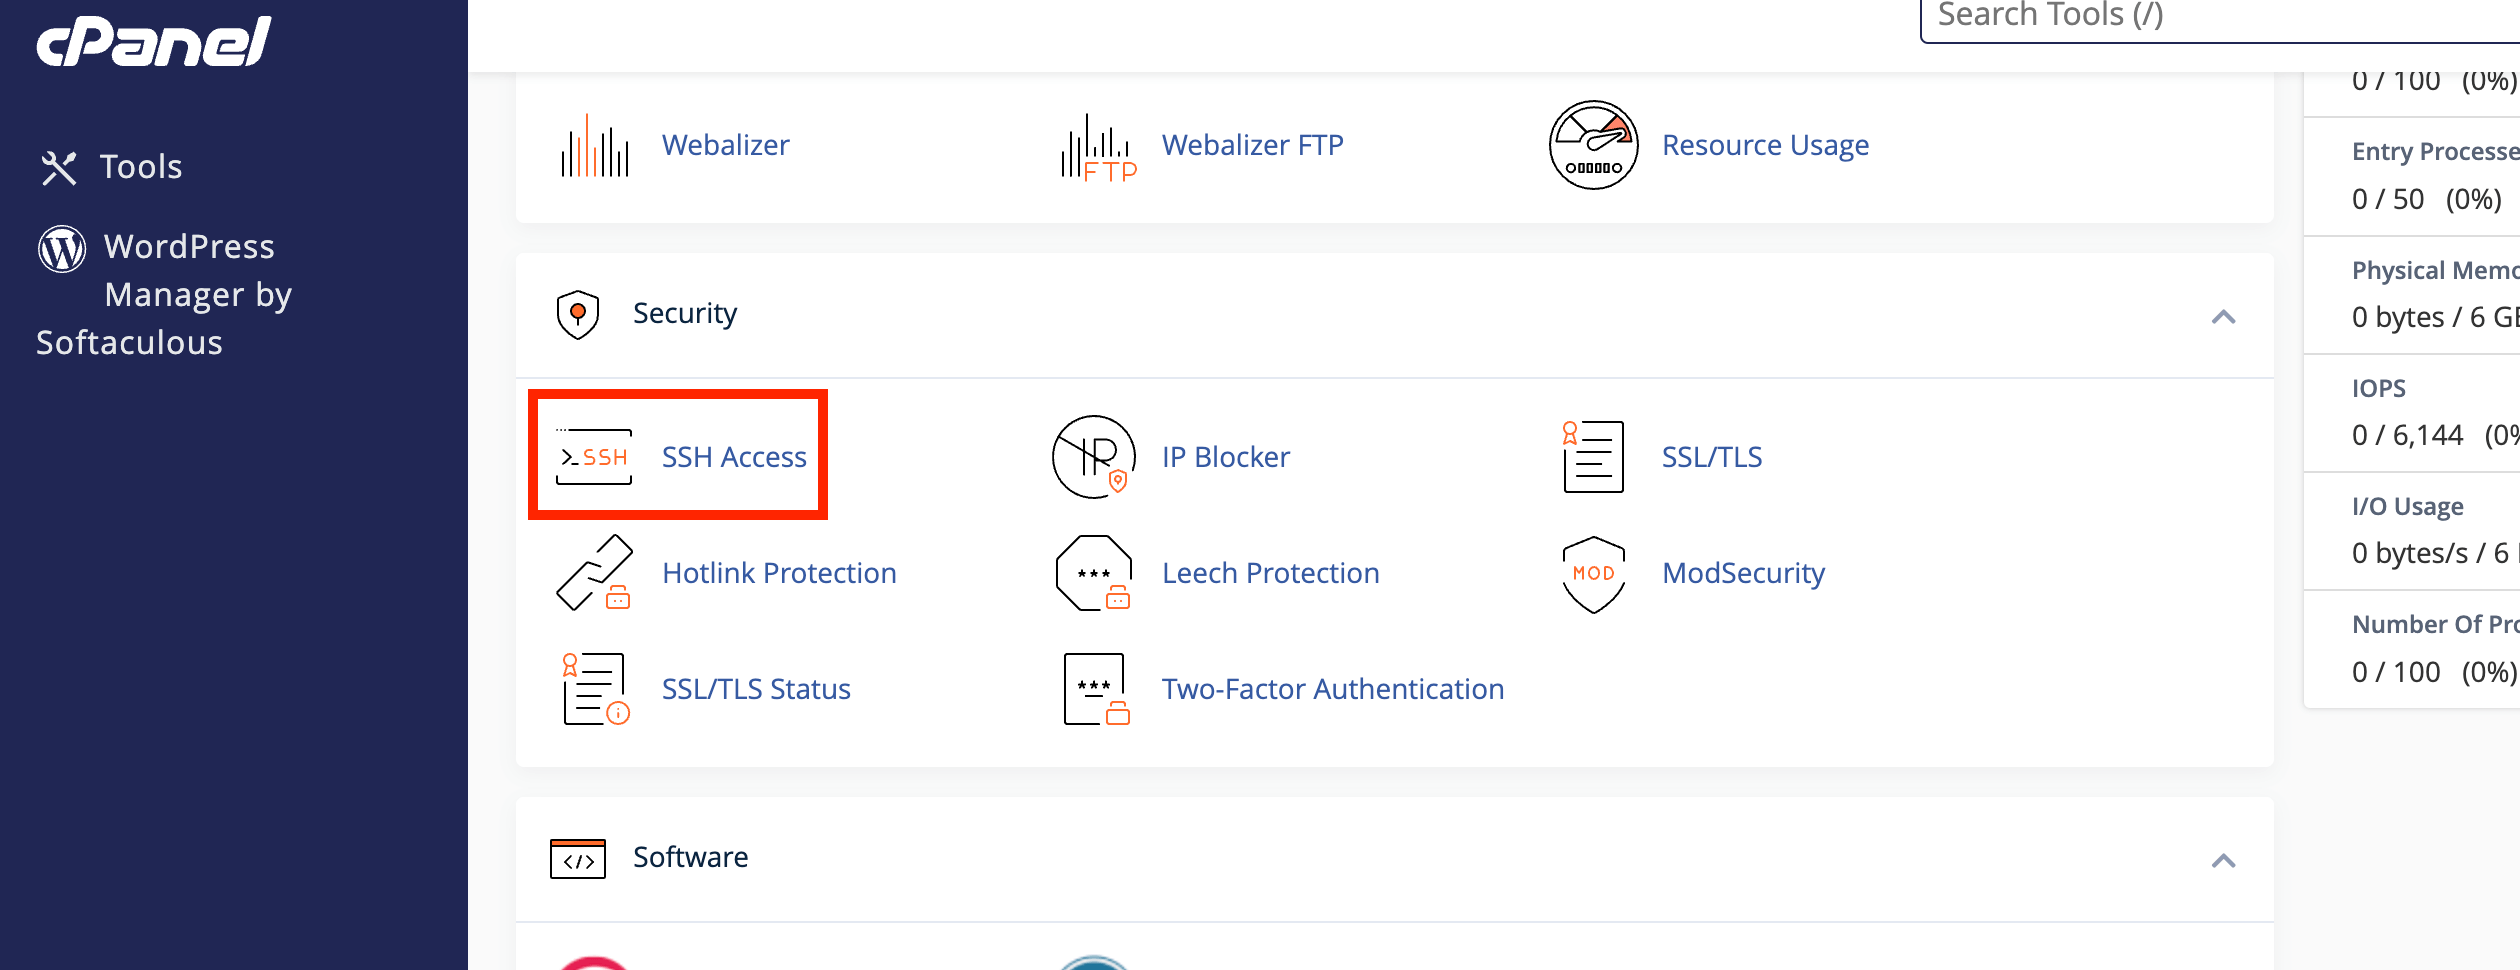This screenshot has width=2520, height=970.
Task: Open the Hotlink Protection link
Action: [779, 573]
